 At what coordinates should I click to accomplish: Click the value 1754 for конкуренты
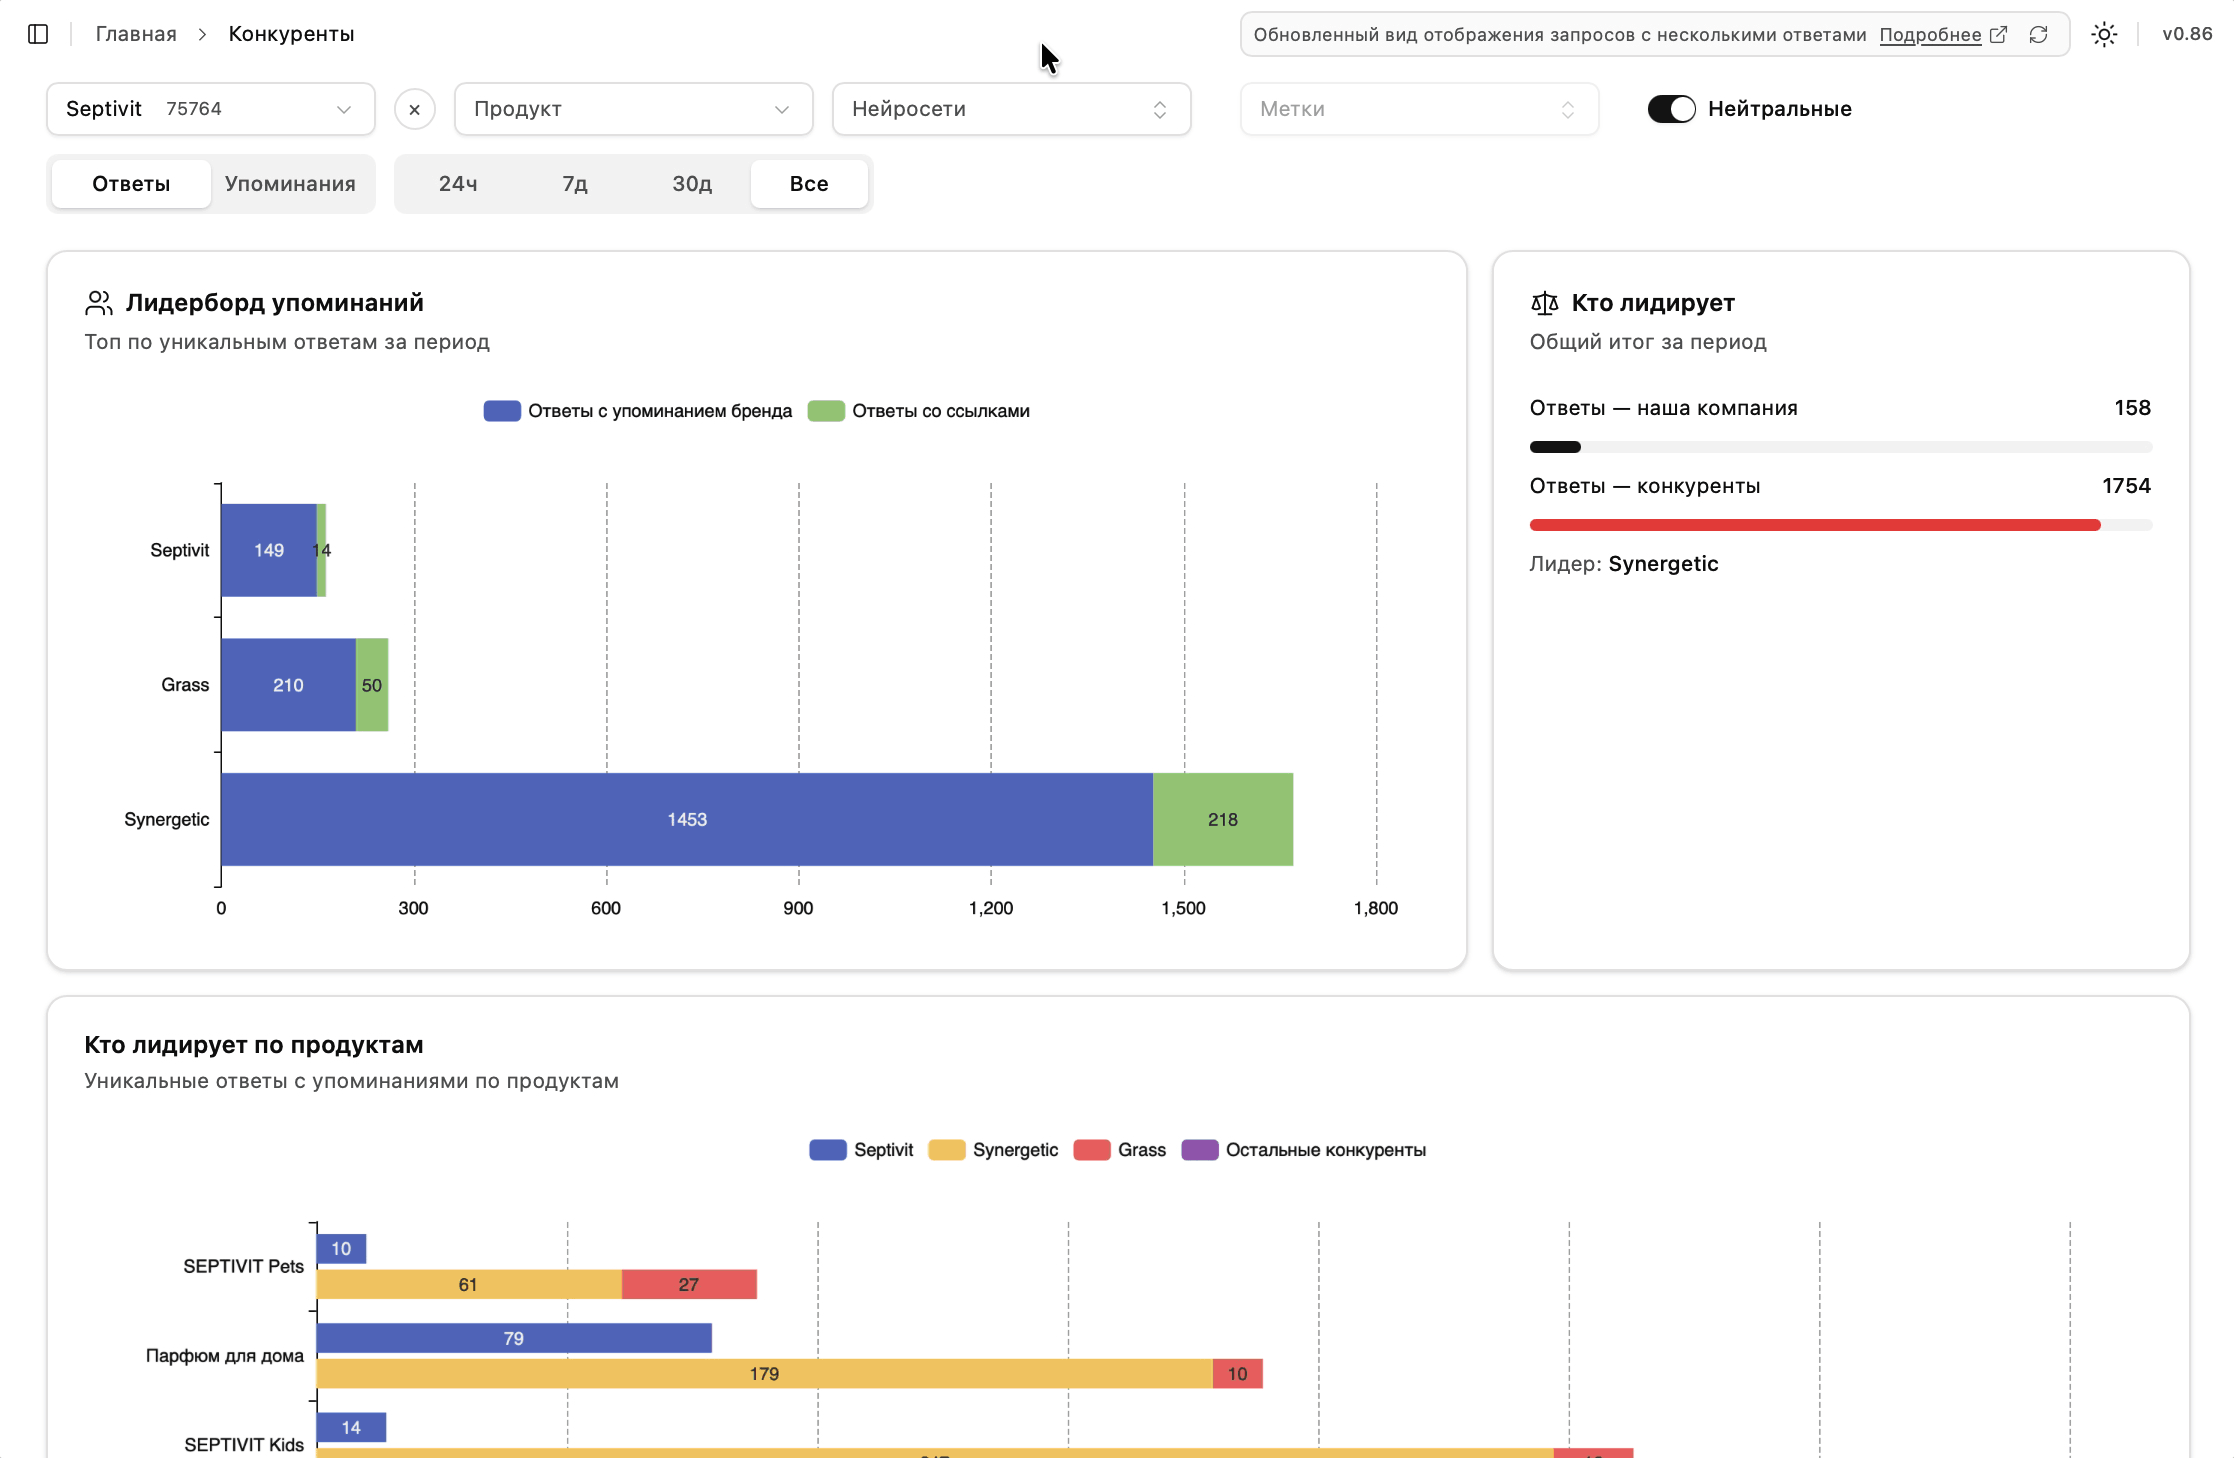point(2126,486)
